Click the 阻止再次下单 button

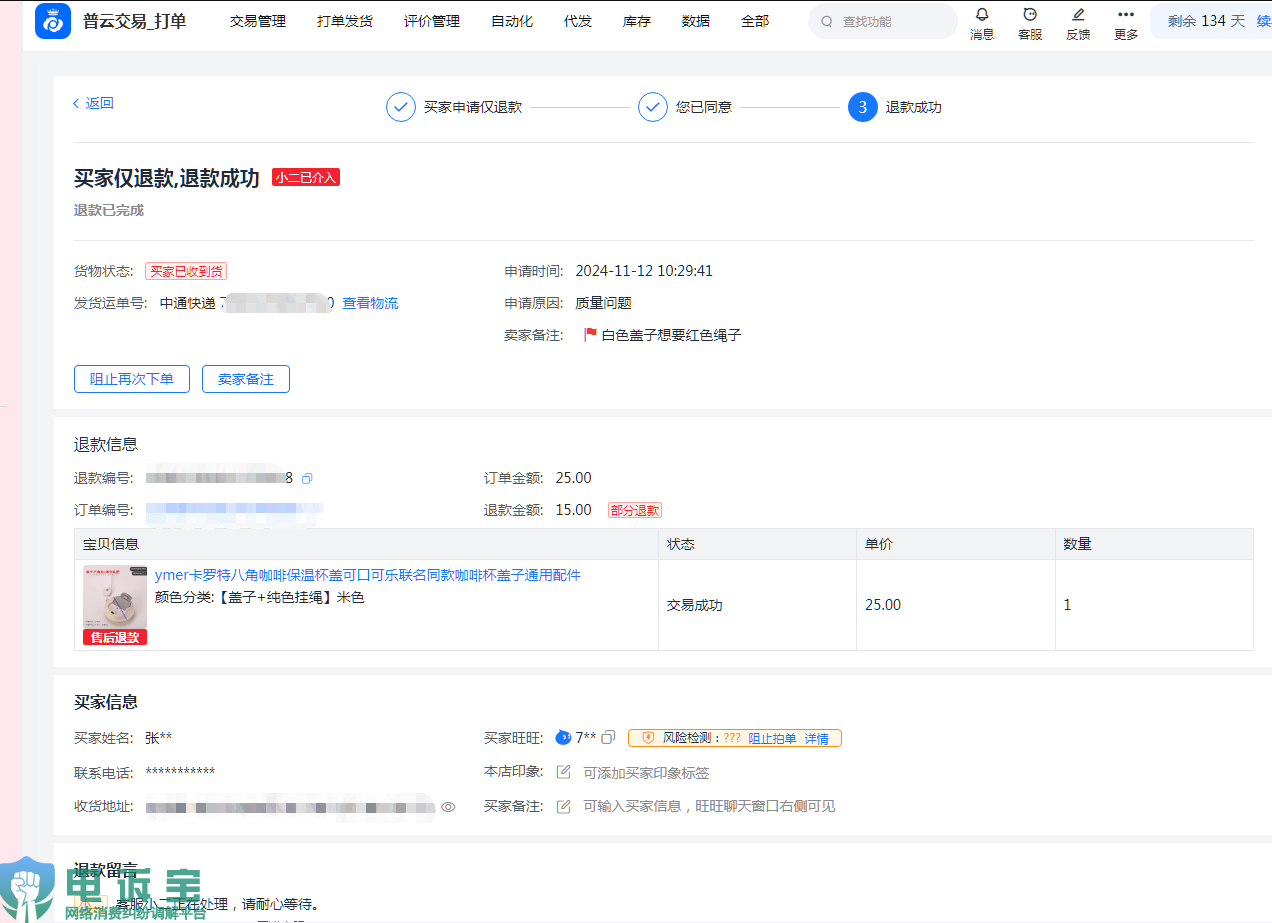point(132,379)
